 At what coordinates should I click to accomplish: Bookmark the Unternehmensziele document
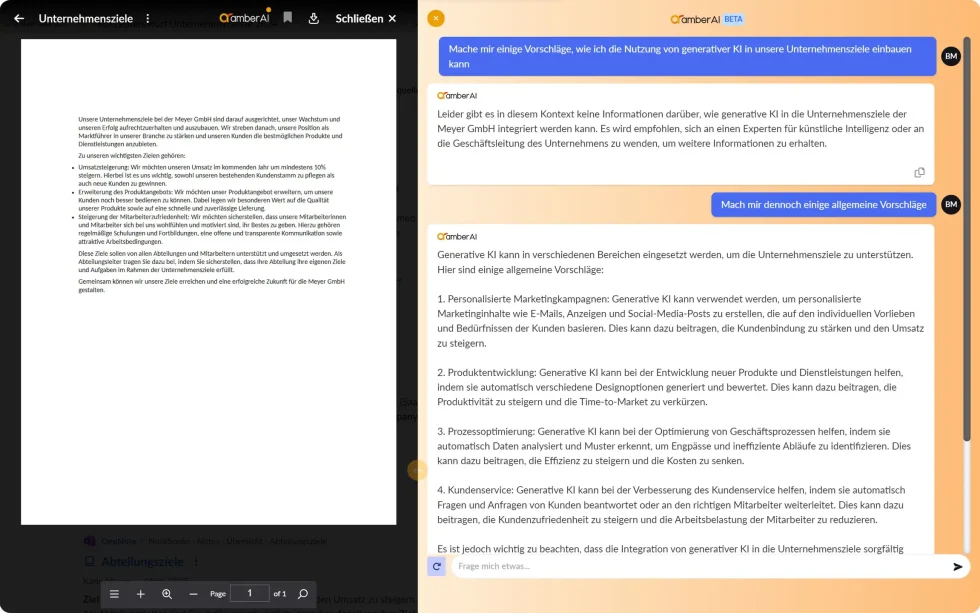point(288,18)
